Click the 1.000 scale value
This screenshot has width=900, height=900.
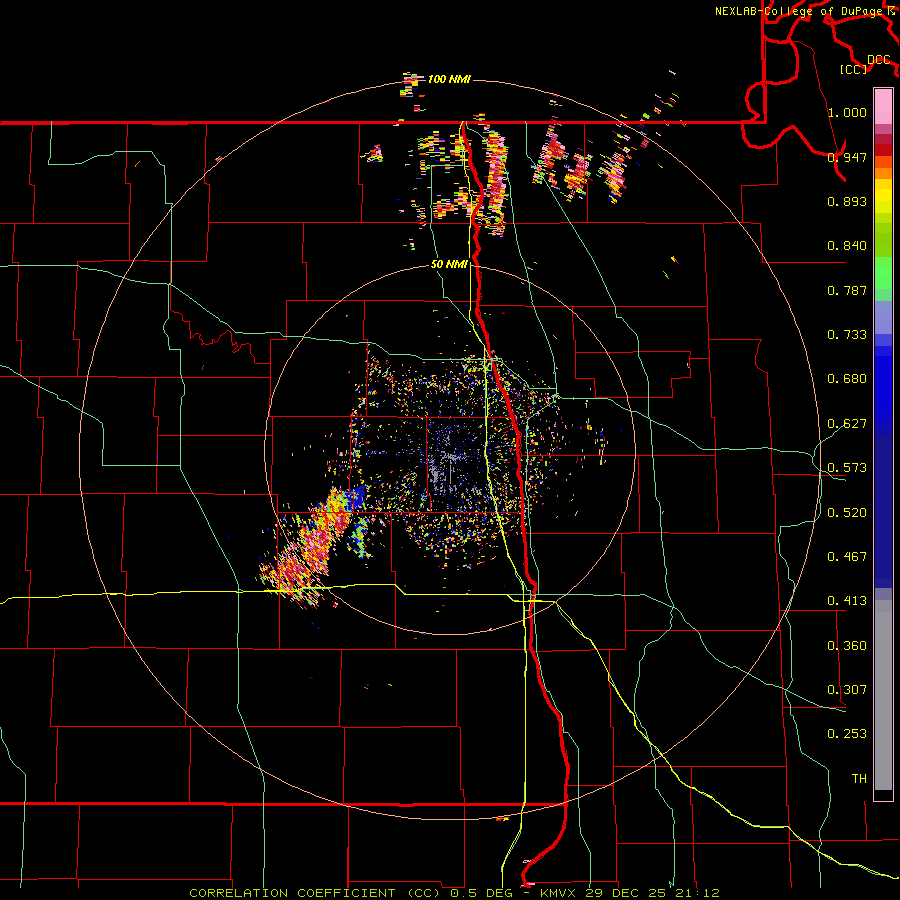(847, 112)
